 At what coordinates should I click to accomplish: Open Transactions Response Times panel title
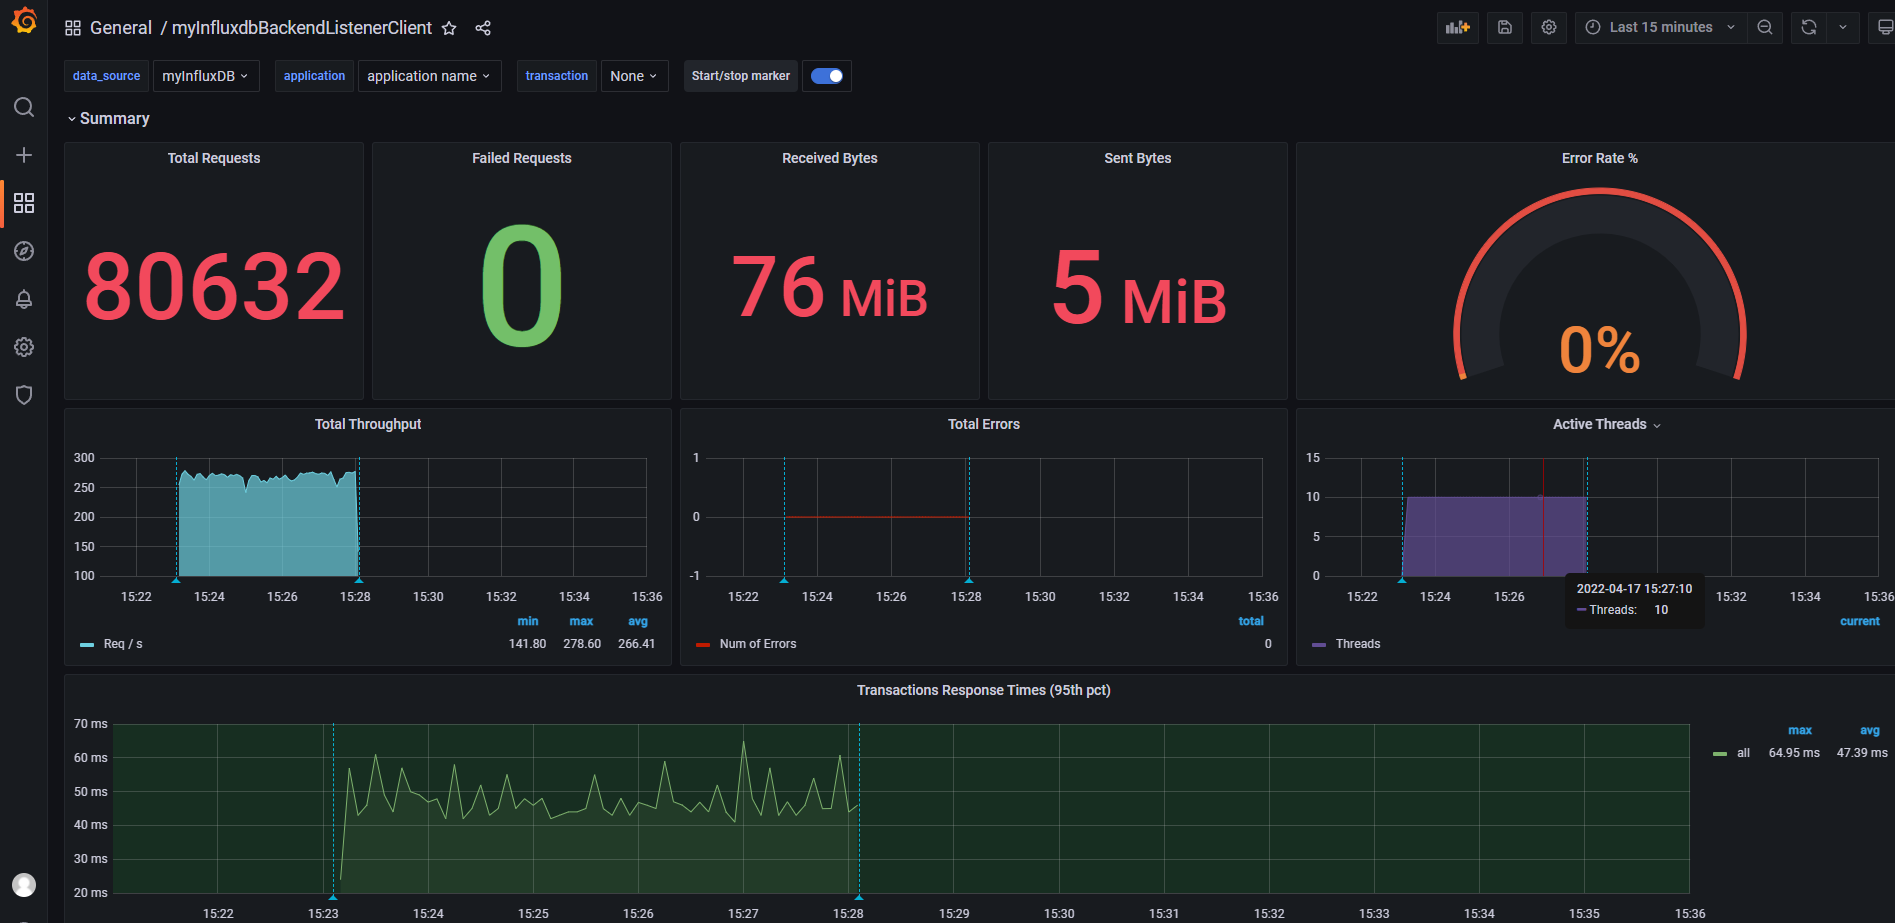point(984,690)
